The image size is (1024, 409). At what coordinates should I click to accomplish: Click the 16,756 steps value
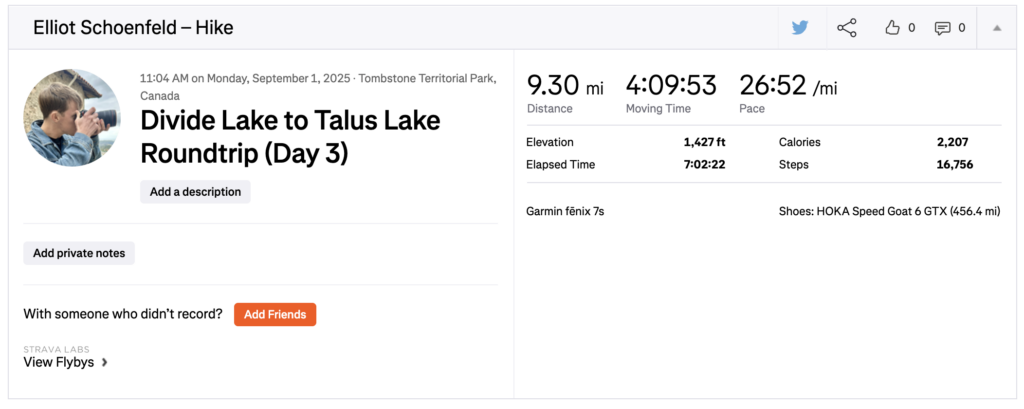(954, 164)
